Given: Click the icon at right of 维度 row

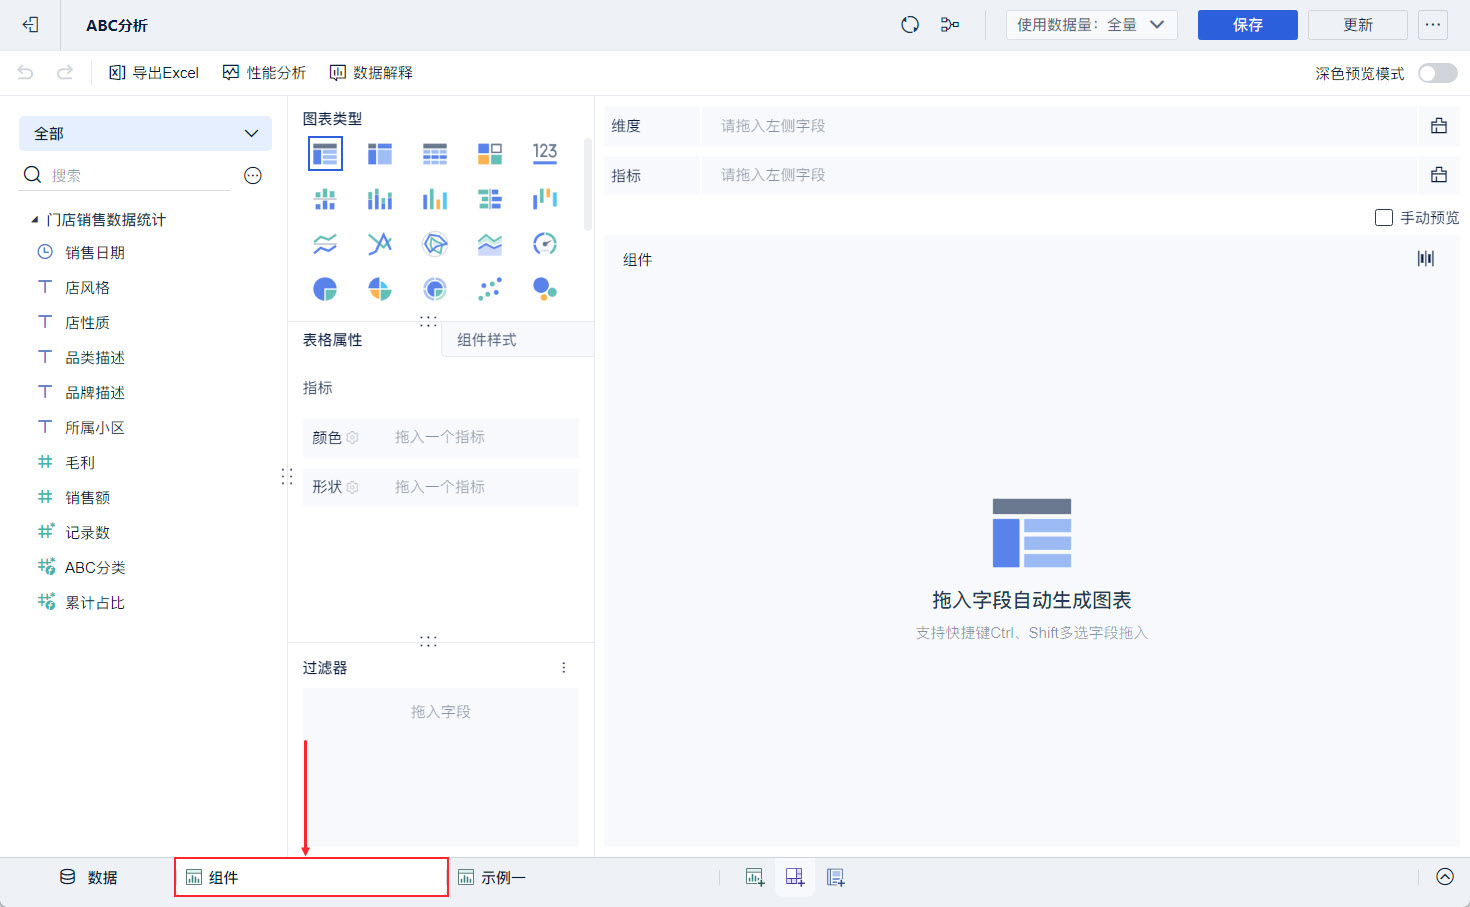Looking at the screenshot, I should pos(1439,126).
